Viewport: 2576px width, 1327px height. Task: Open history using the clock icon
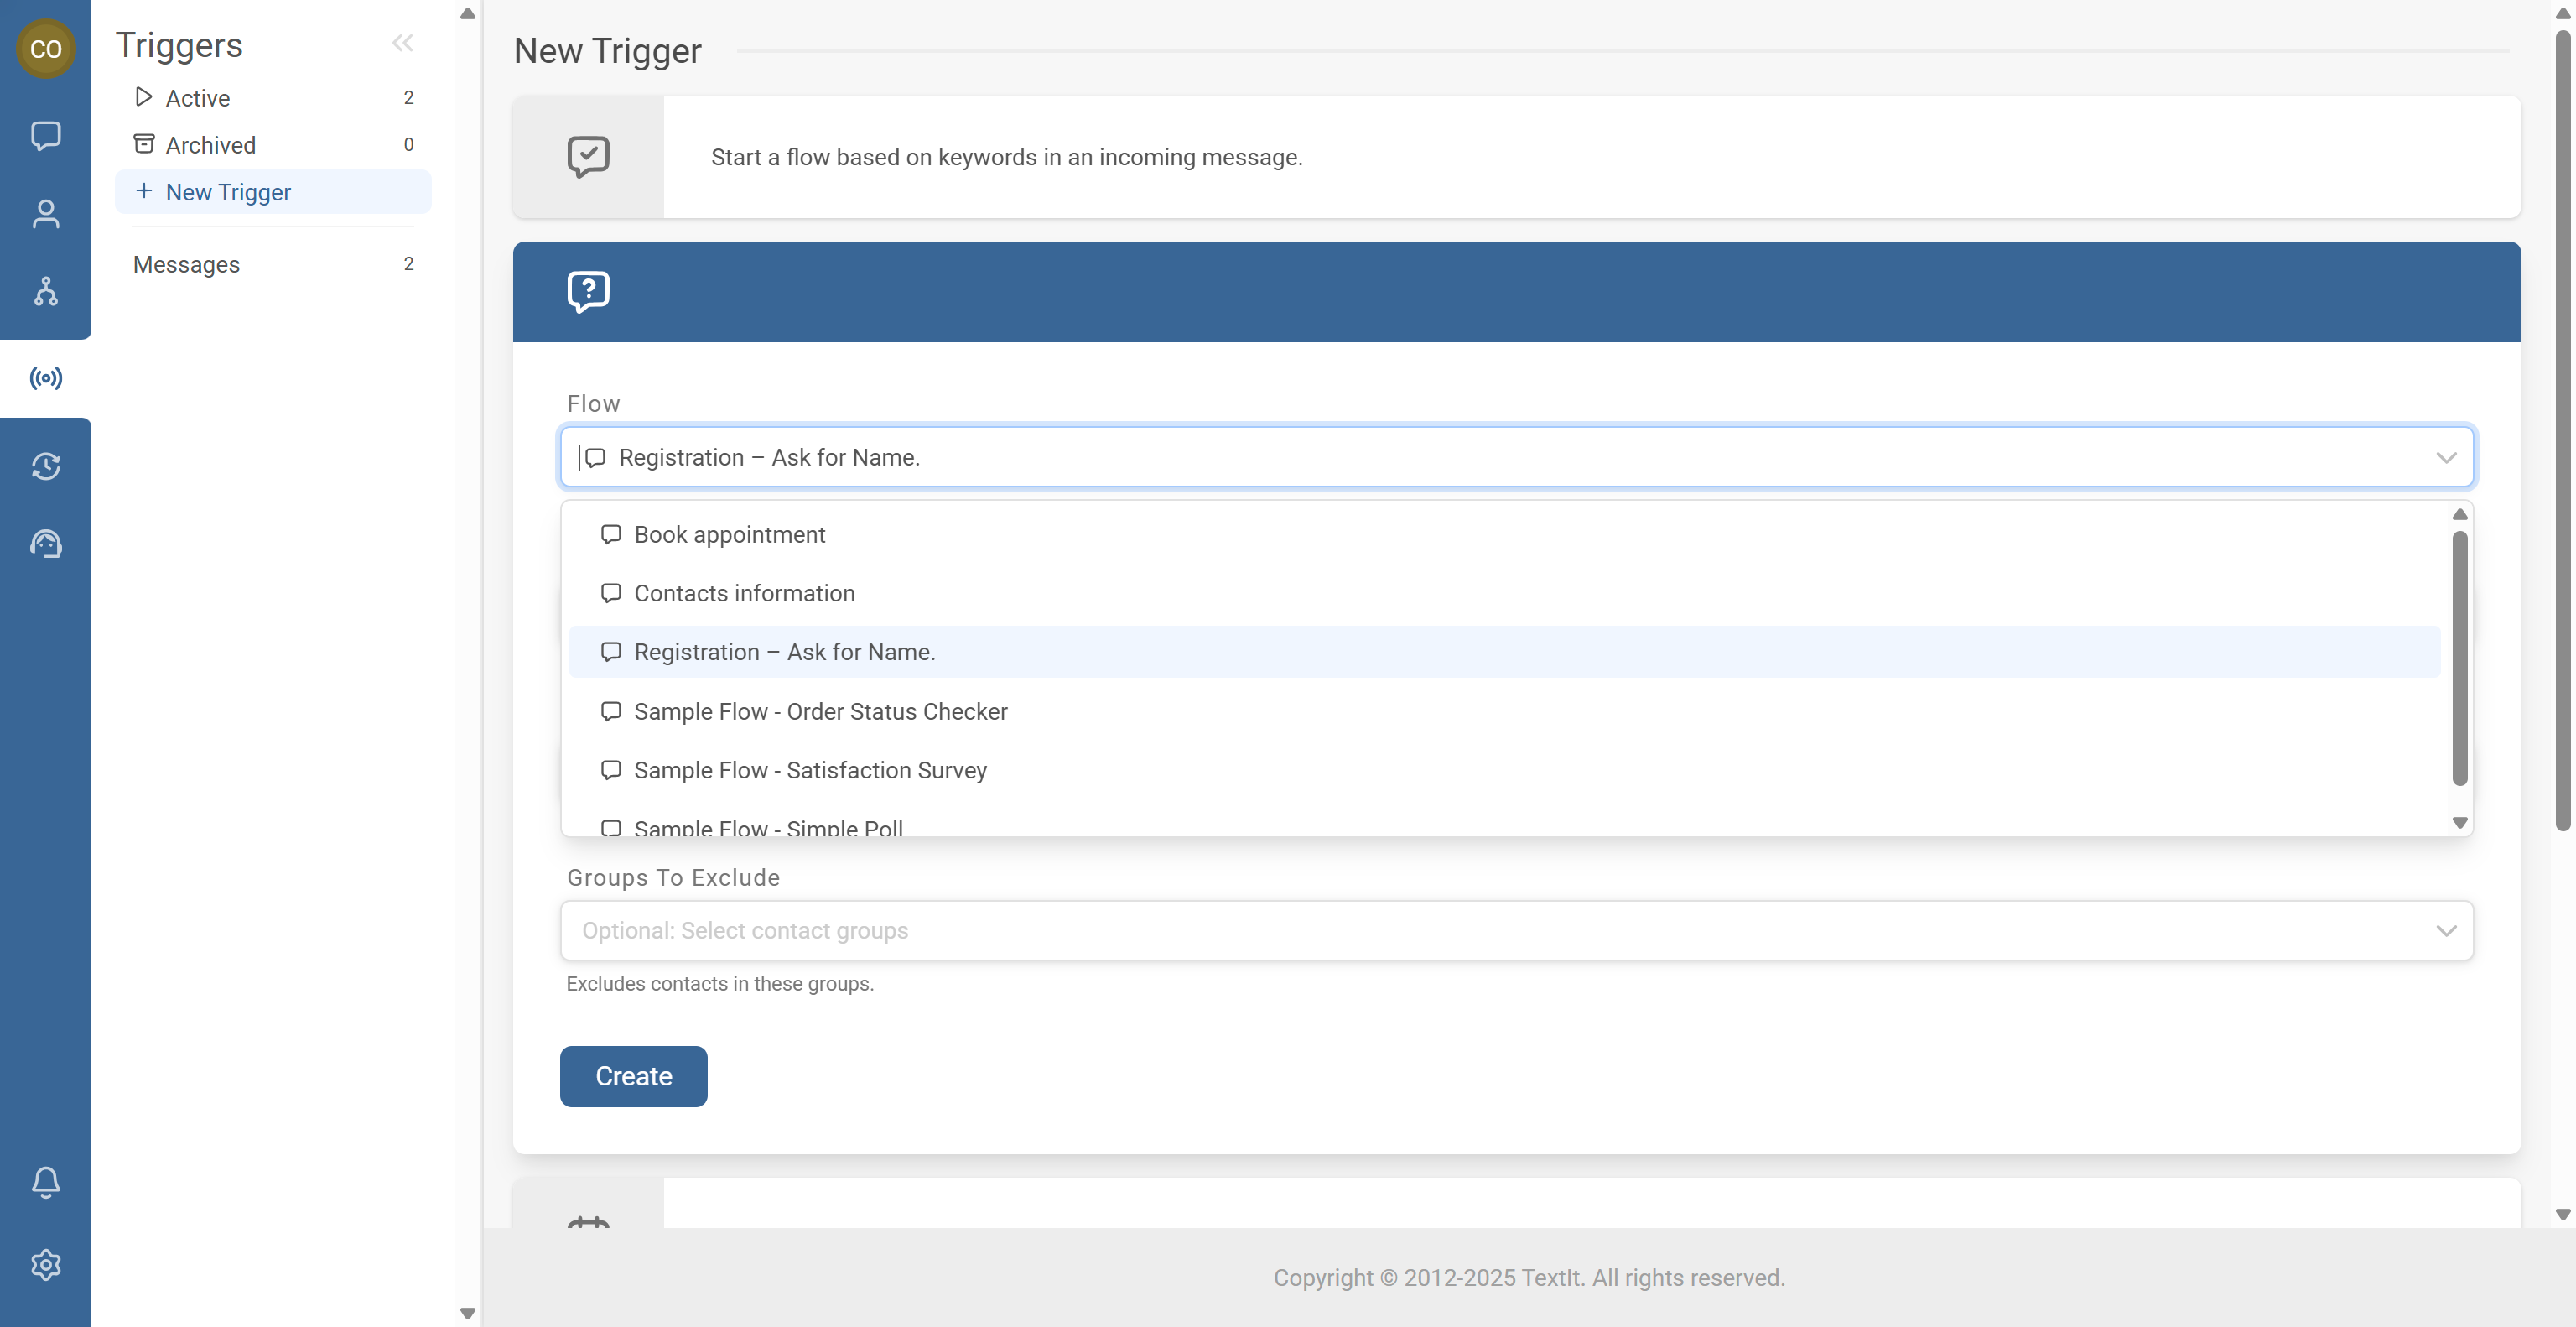(x=45, y=466)
